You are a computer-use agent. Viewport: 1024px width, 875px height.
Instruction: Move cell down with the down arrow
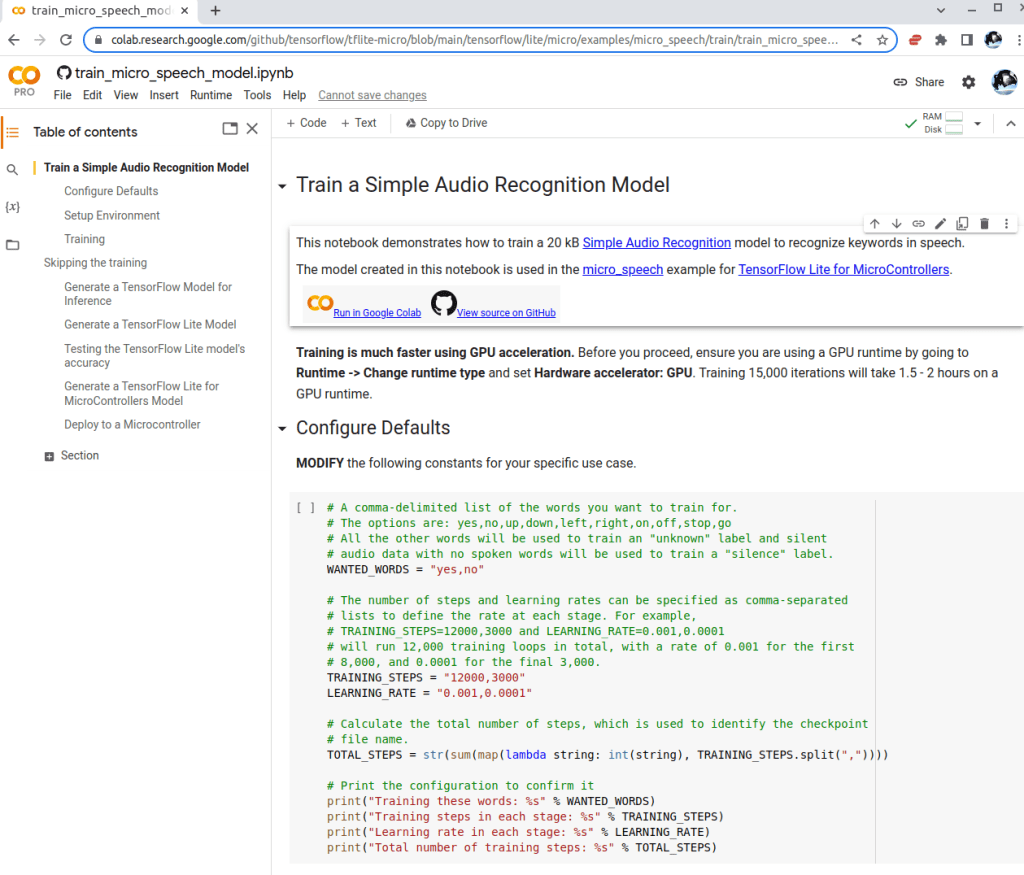coord(896,224)
